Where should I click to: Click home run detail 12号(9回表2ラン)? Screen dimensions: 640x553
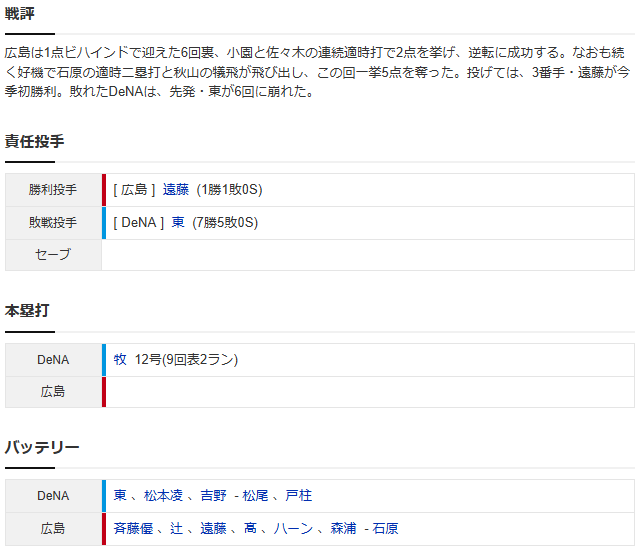coord(186,360)
